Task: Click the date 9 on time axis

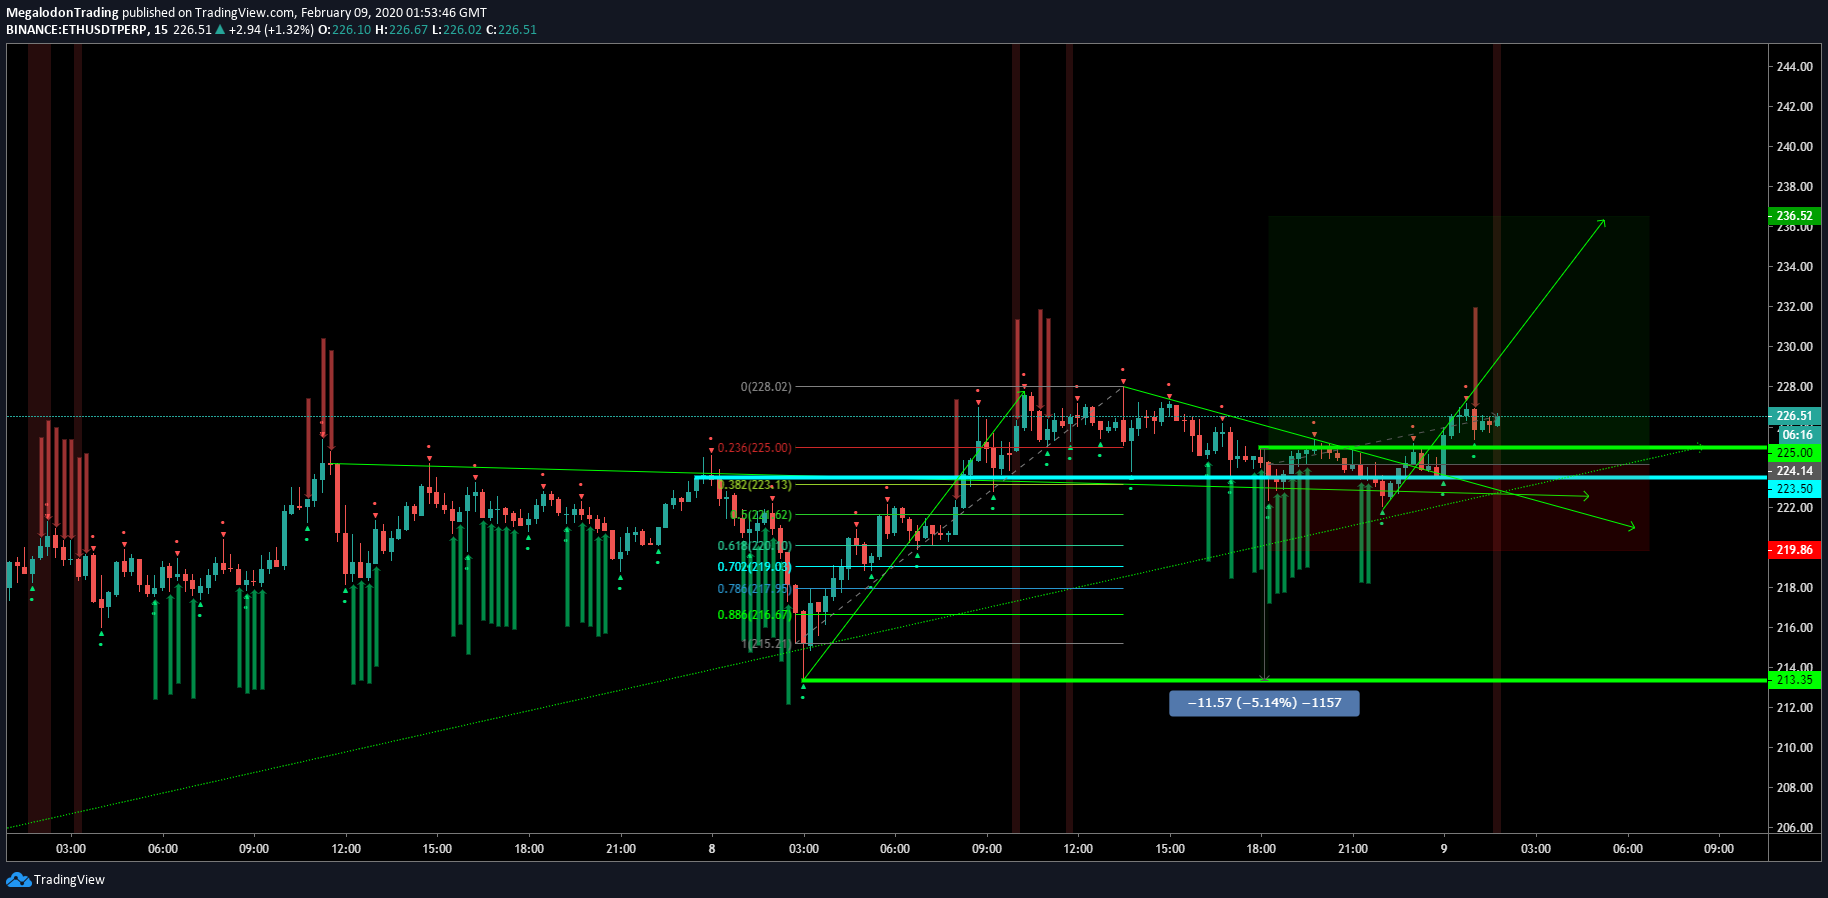Action: [1444, 849]
